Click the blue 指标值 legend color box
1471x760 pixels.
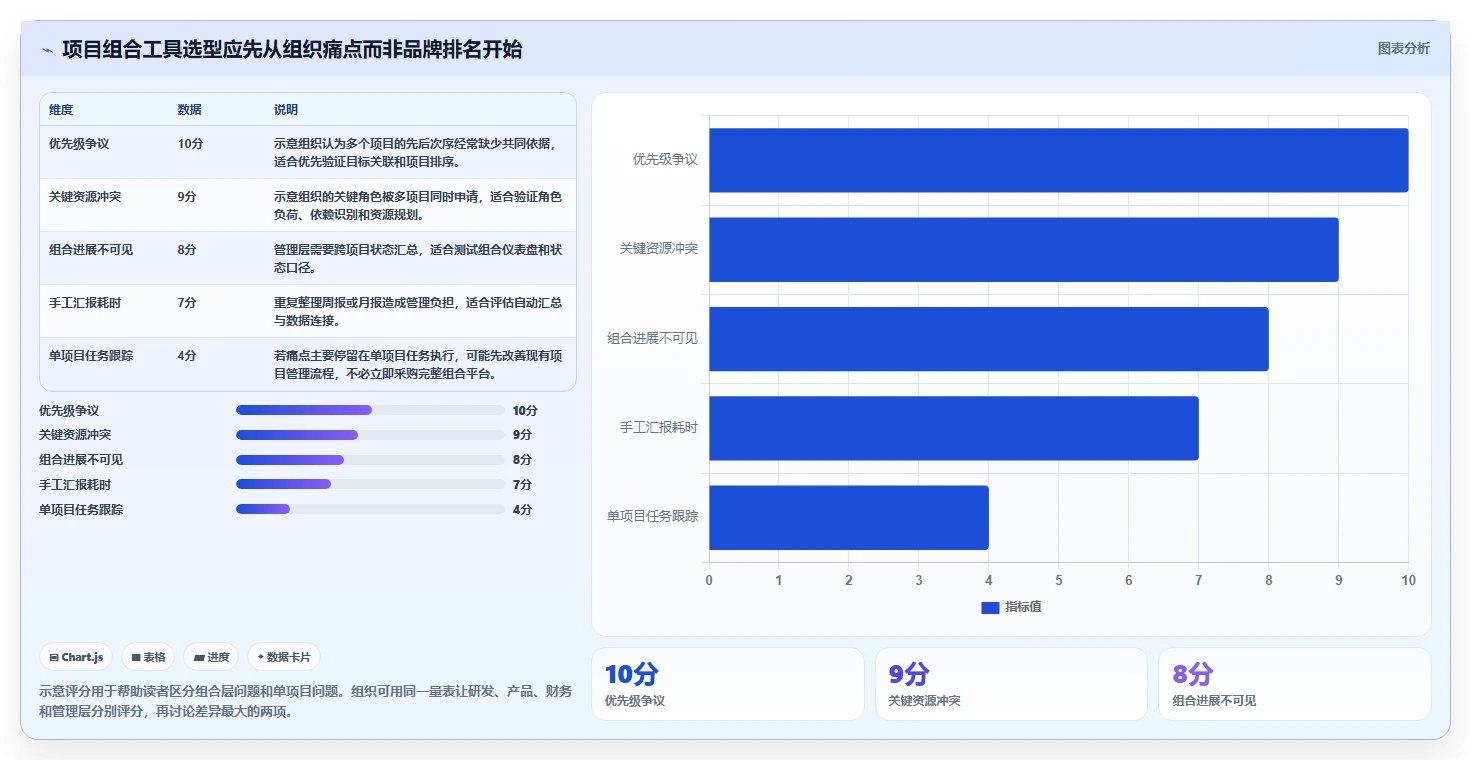tap(990, 607)
